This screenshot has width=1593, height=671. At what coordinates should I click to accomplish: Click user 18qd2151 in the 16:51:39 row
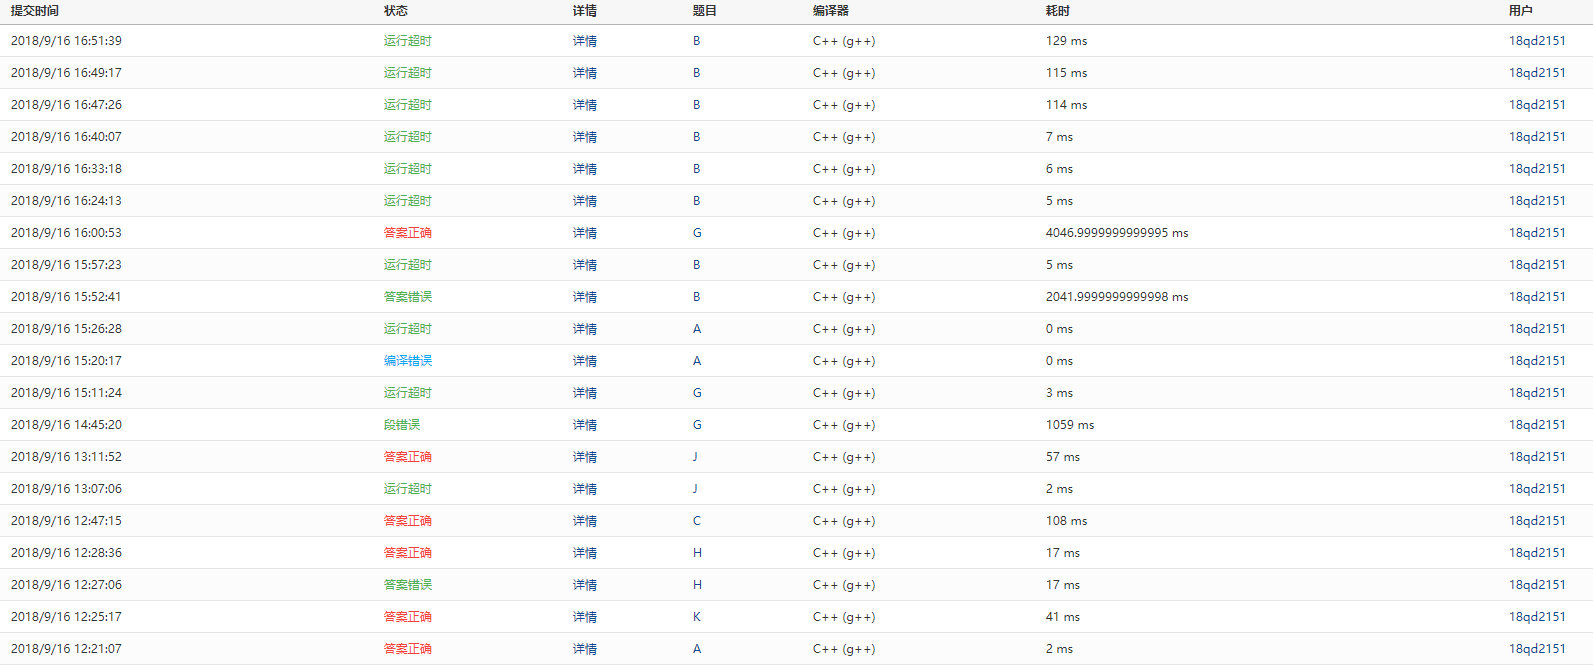coord(1536,41)
